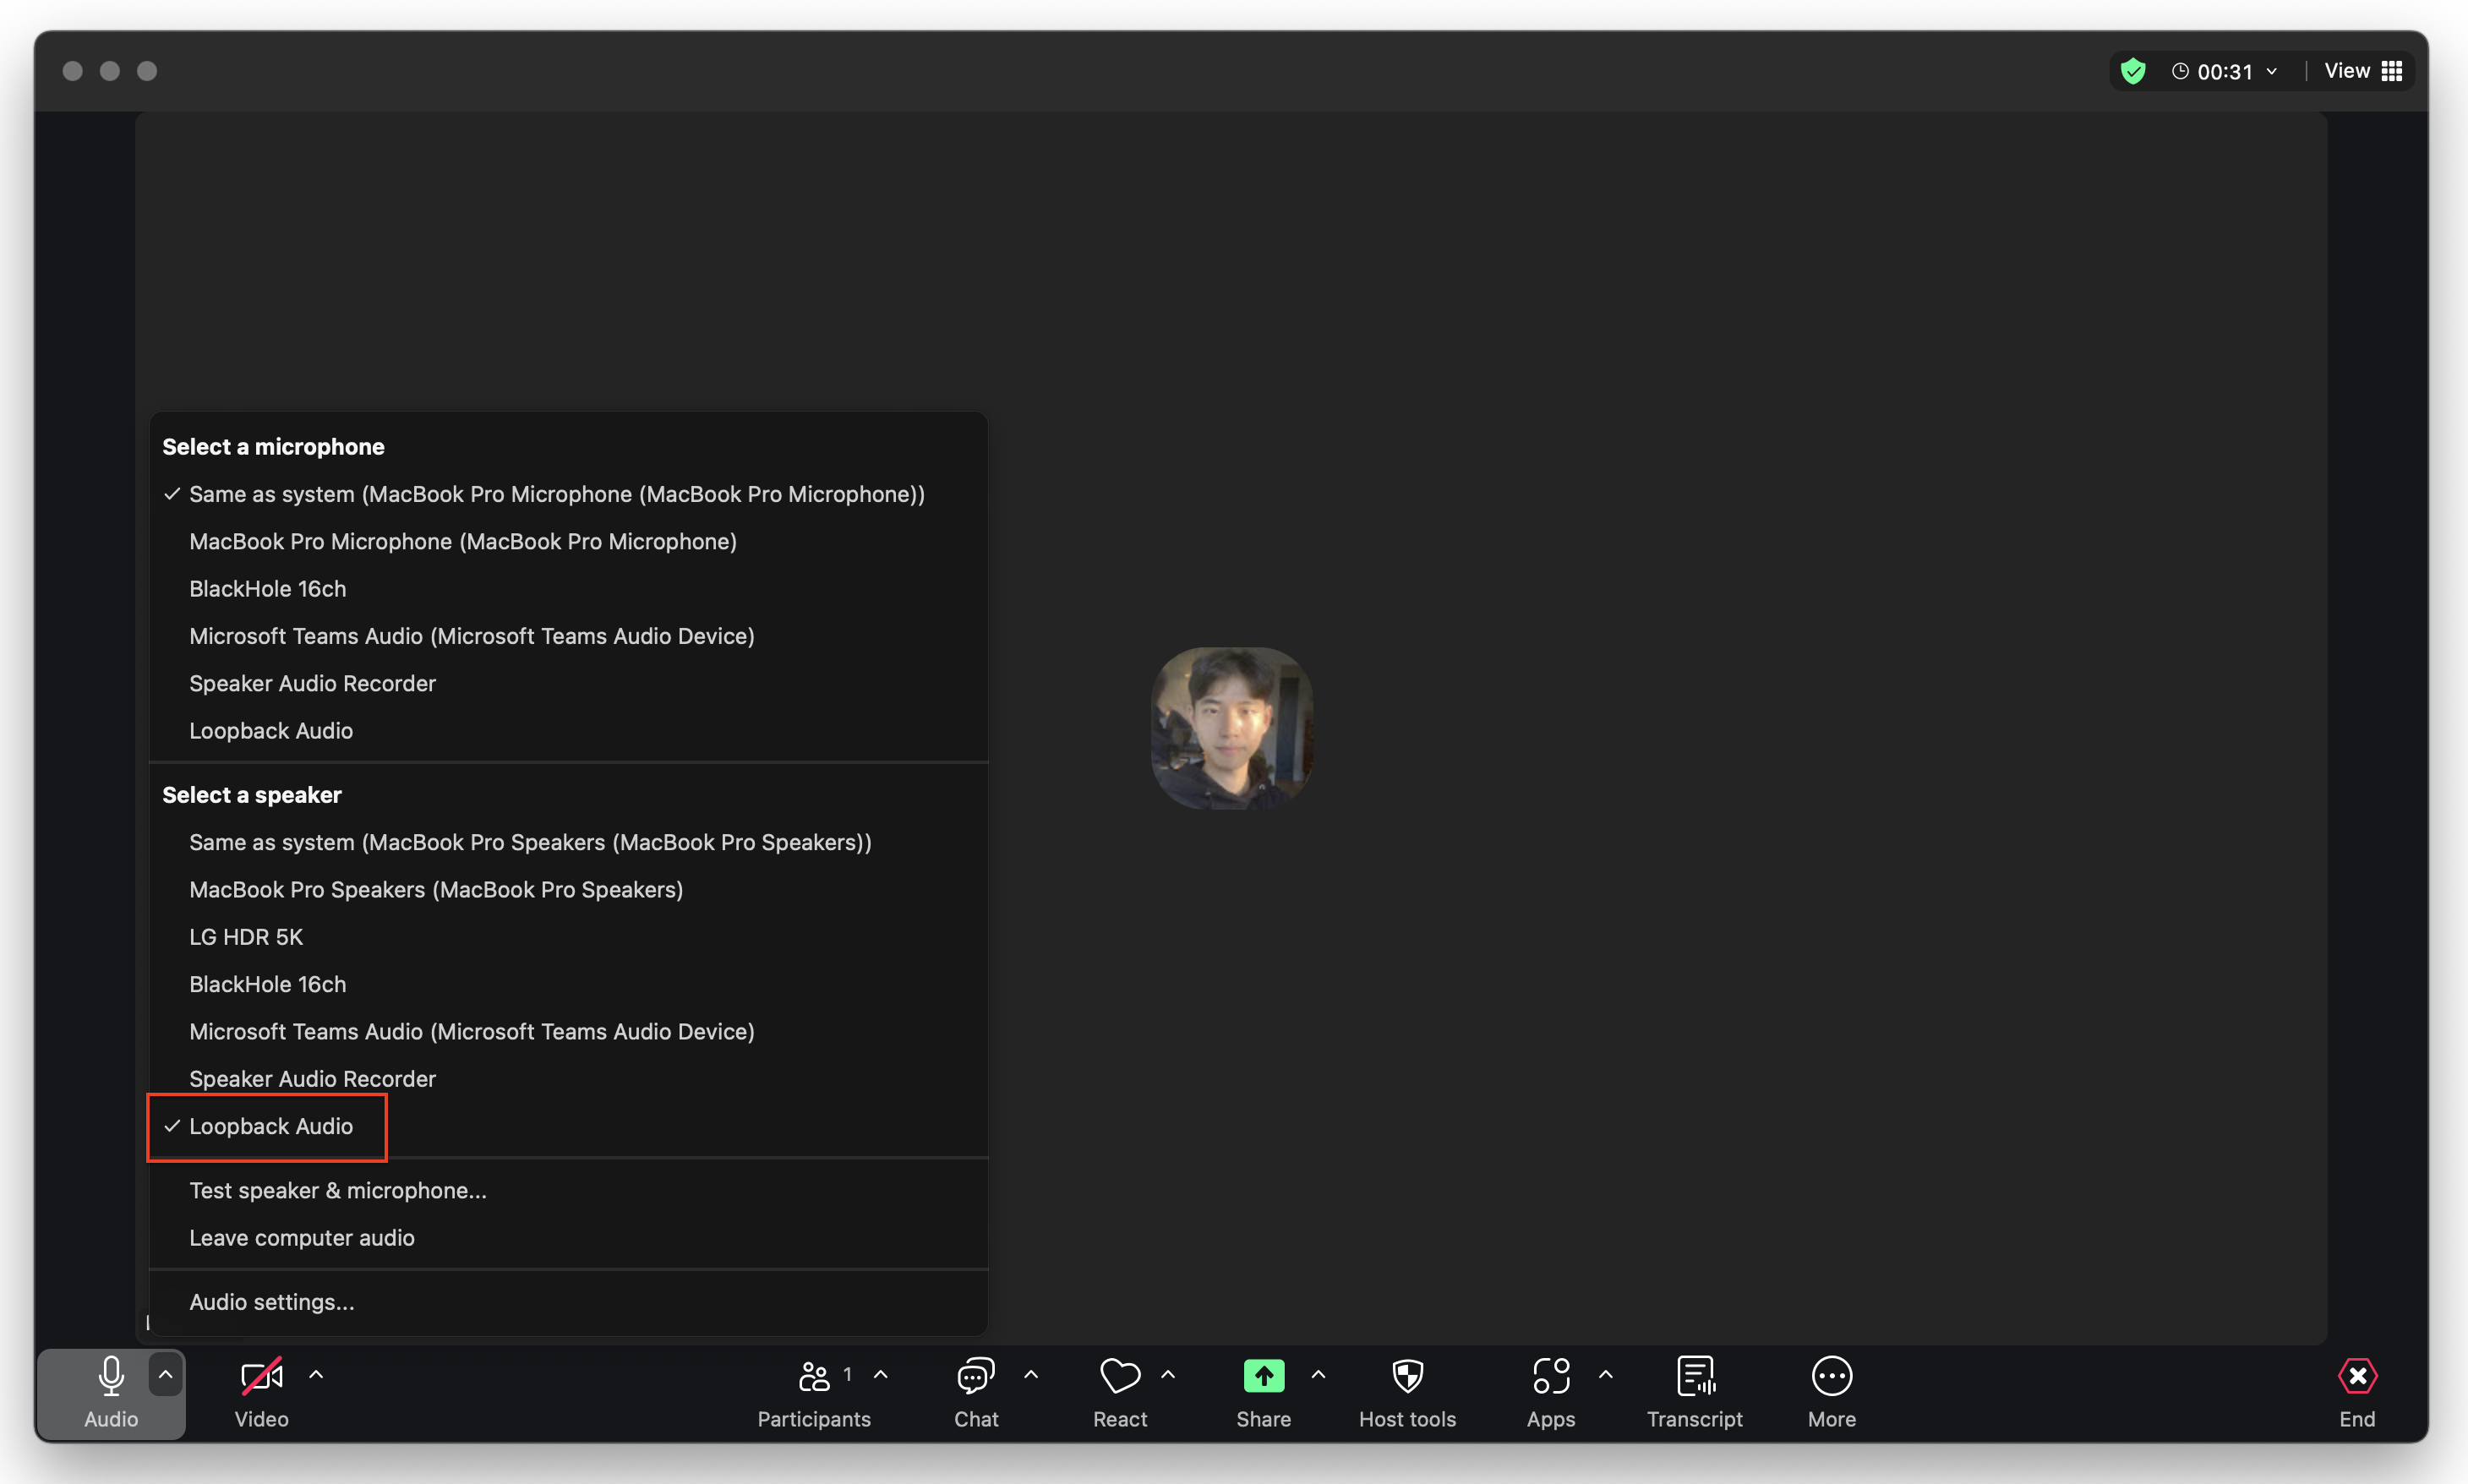This screenshot has height=1484, width=2468.
Task: Open the More options icon
Action: [x=1831, y=1377]
